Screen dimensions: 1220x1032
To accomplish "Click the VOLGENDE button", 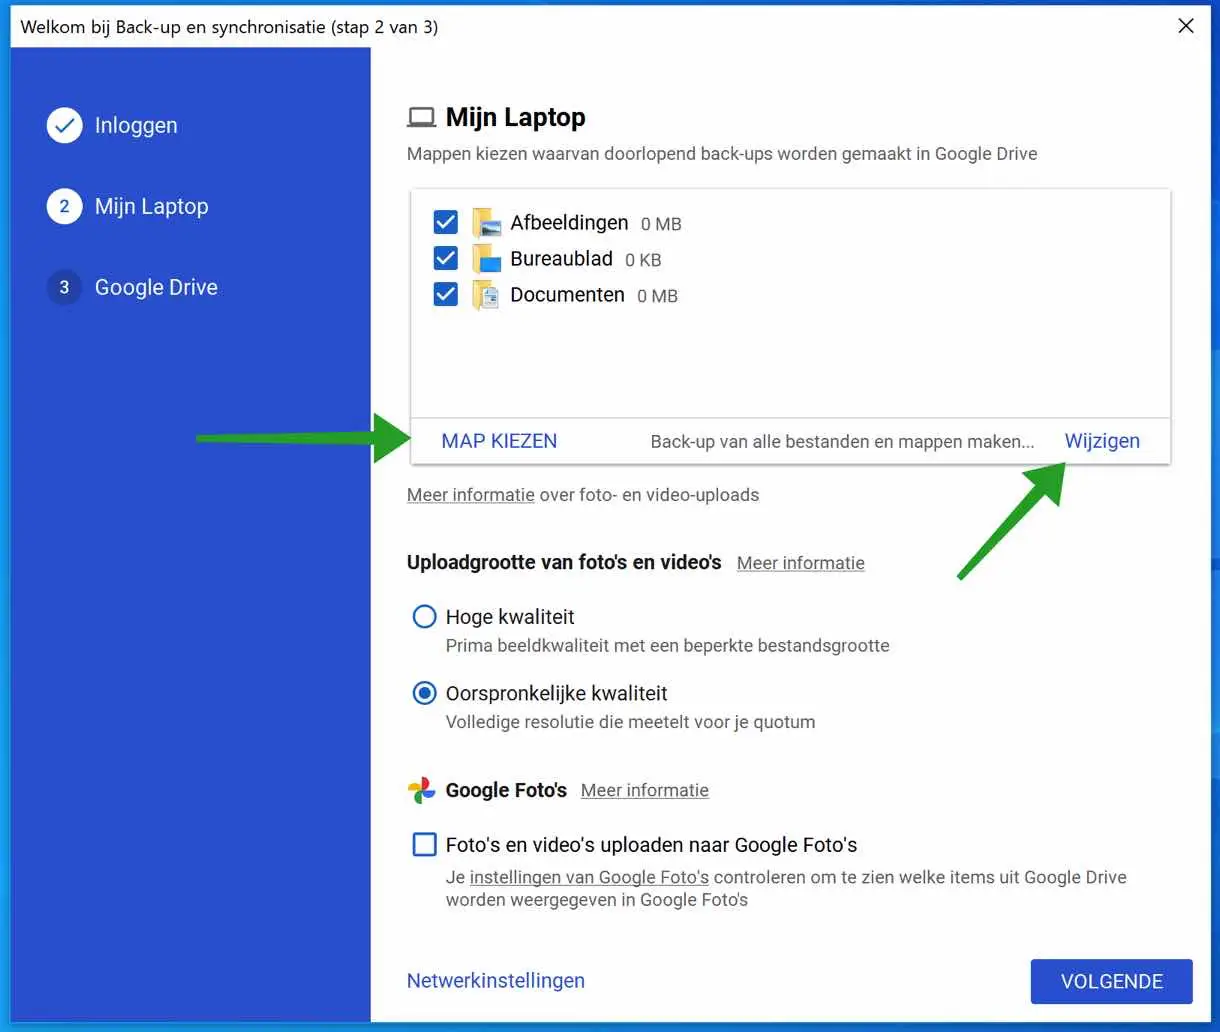I will click(x=1112, y=981).
